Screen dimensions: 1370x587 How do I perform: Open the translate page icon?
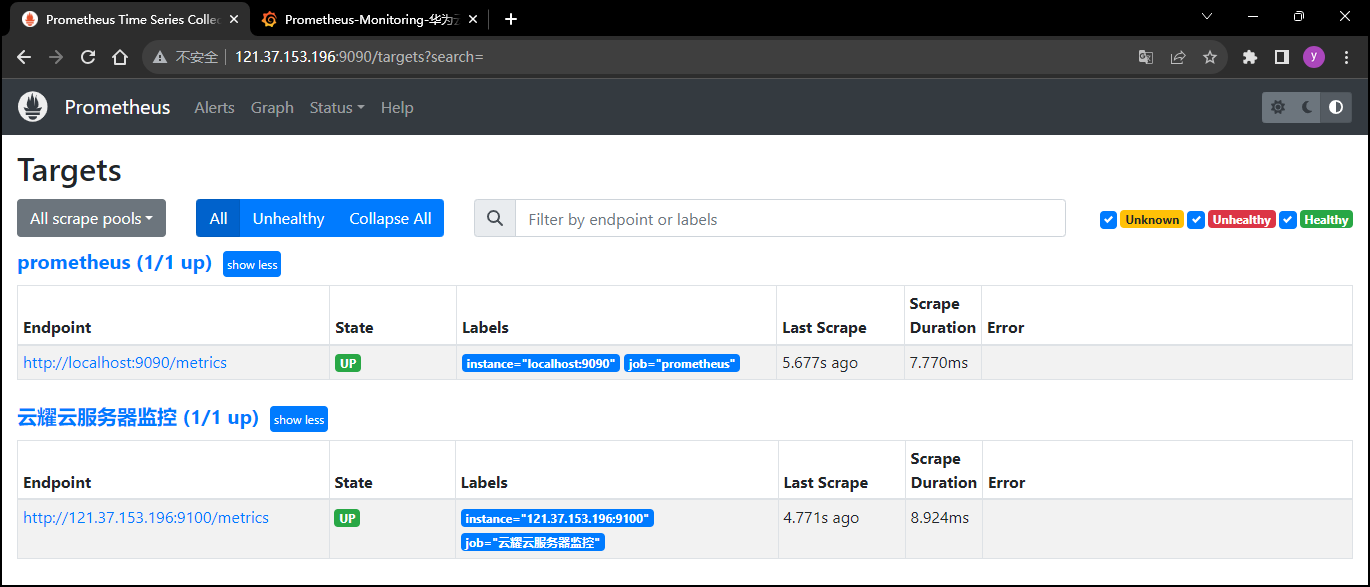(1146, 57)
